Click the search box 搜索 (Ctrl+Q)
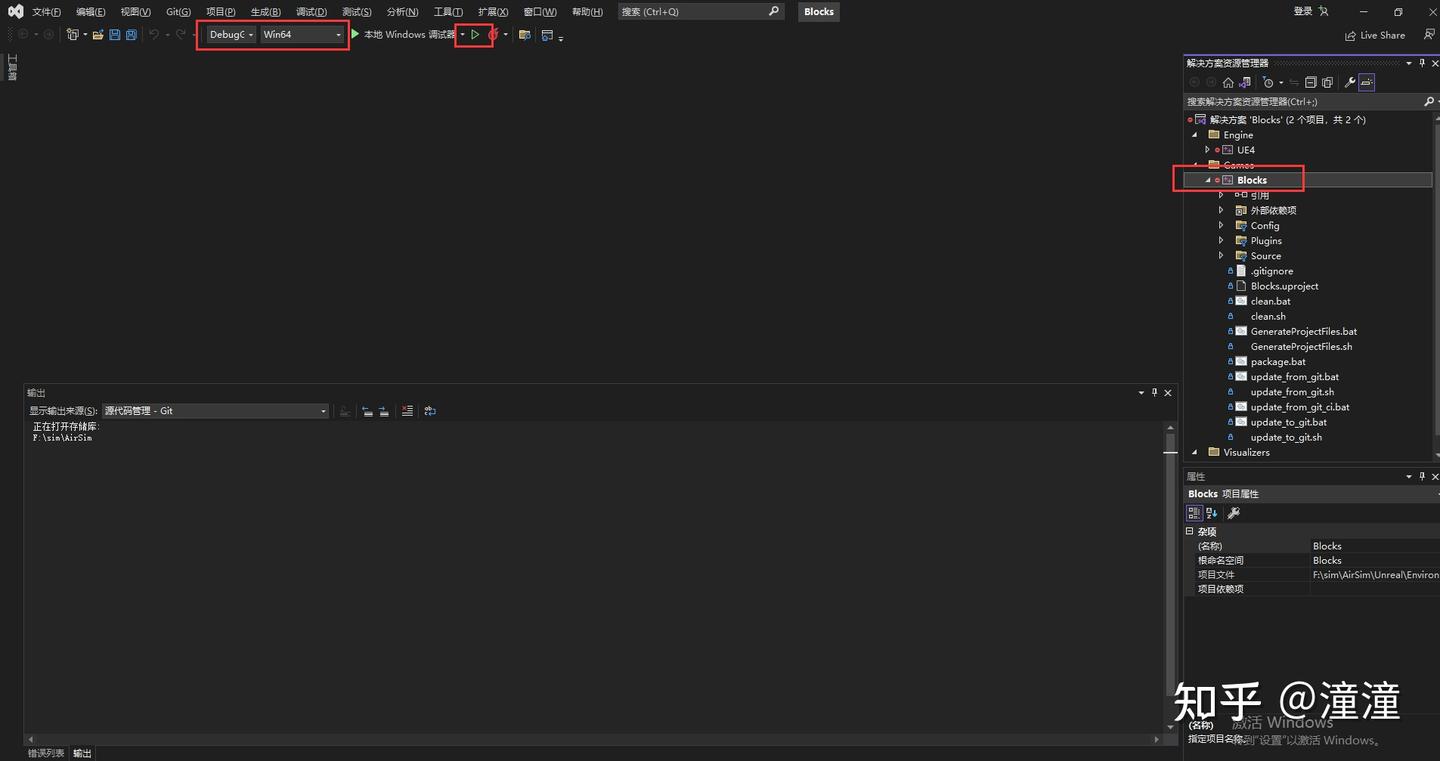Viewport: 1440px width, 761px height. click(700, 12)
